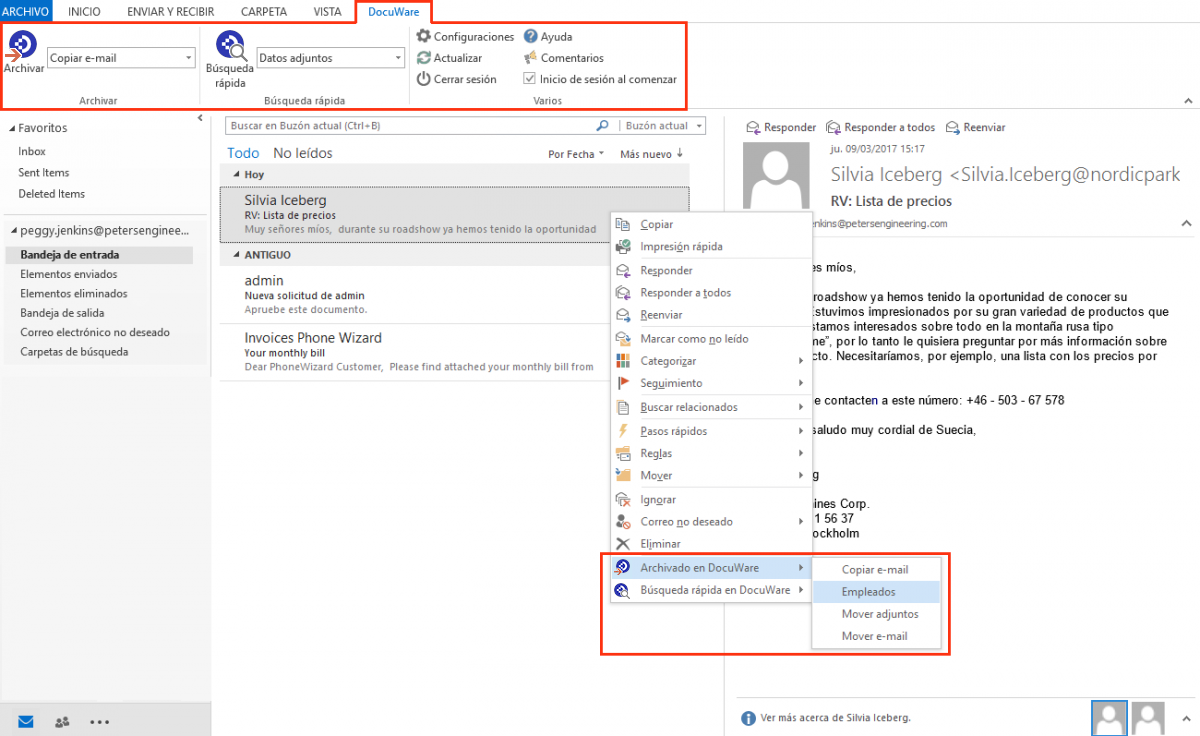Image resolution: width=1200 pixels, height=736 pixels.
Task: Open the Copiar e-mail dropdown
Action: (189, 58)
